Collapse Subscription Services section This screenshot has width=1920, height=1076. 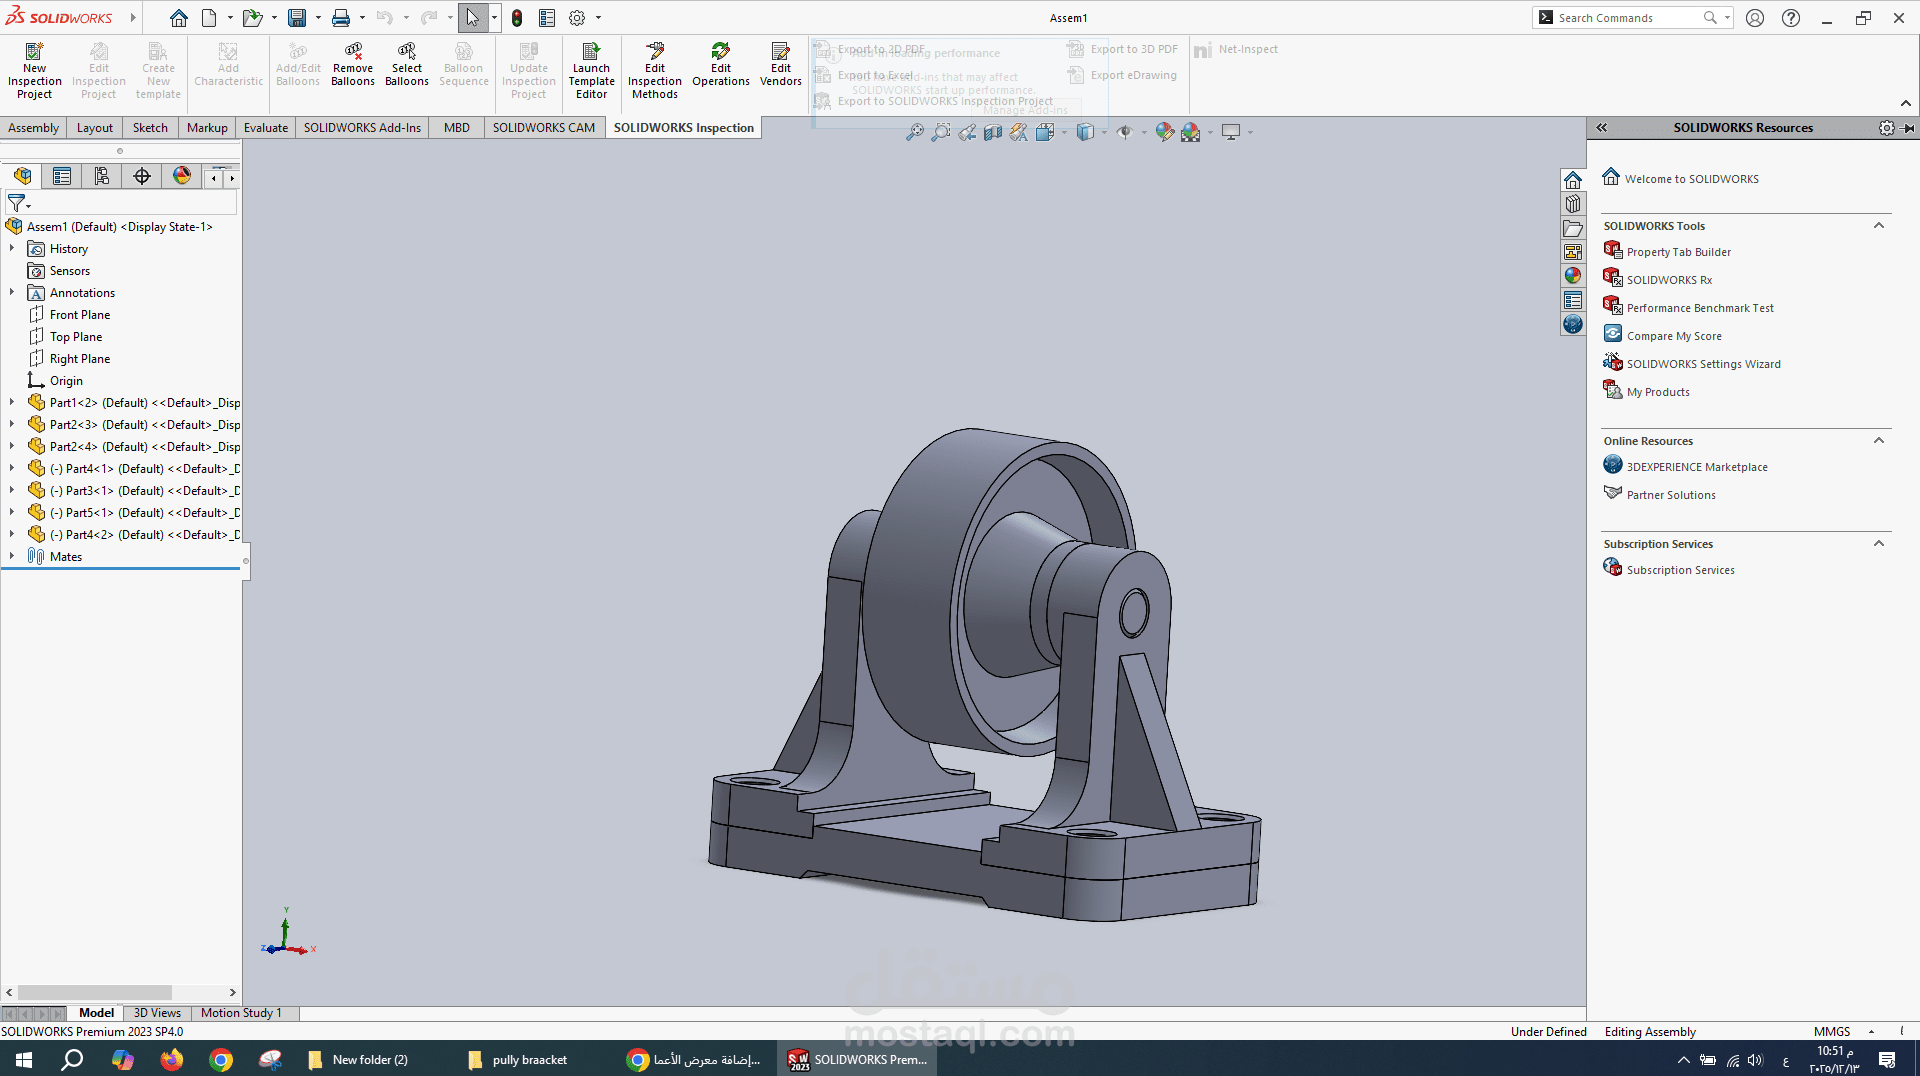(1879, 544)
